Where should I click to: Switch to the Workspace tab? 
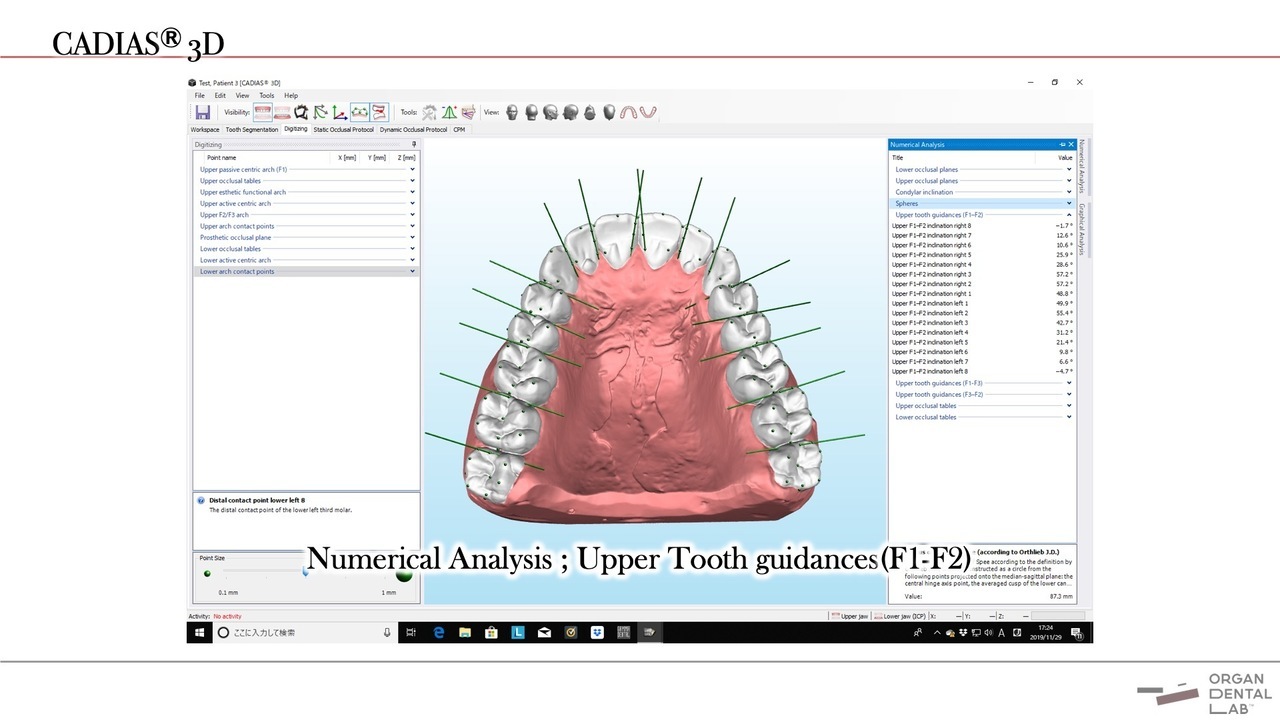coord(205,129)
